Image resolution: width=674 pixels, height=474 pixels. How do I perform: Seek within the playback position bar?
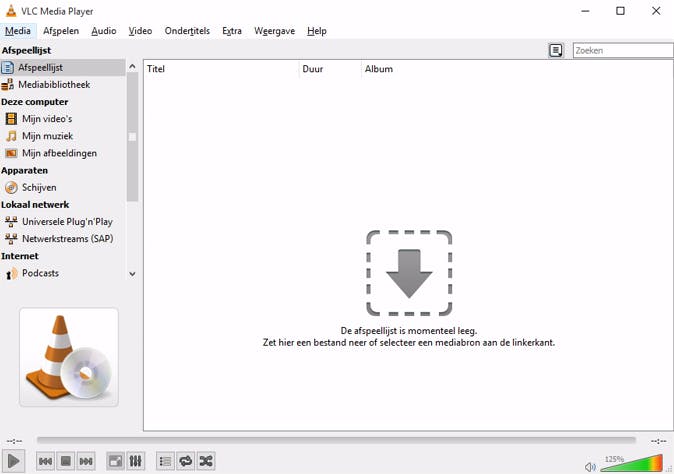(x=336, y=440)
